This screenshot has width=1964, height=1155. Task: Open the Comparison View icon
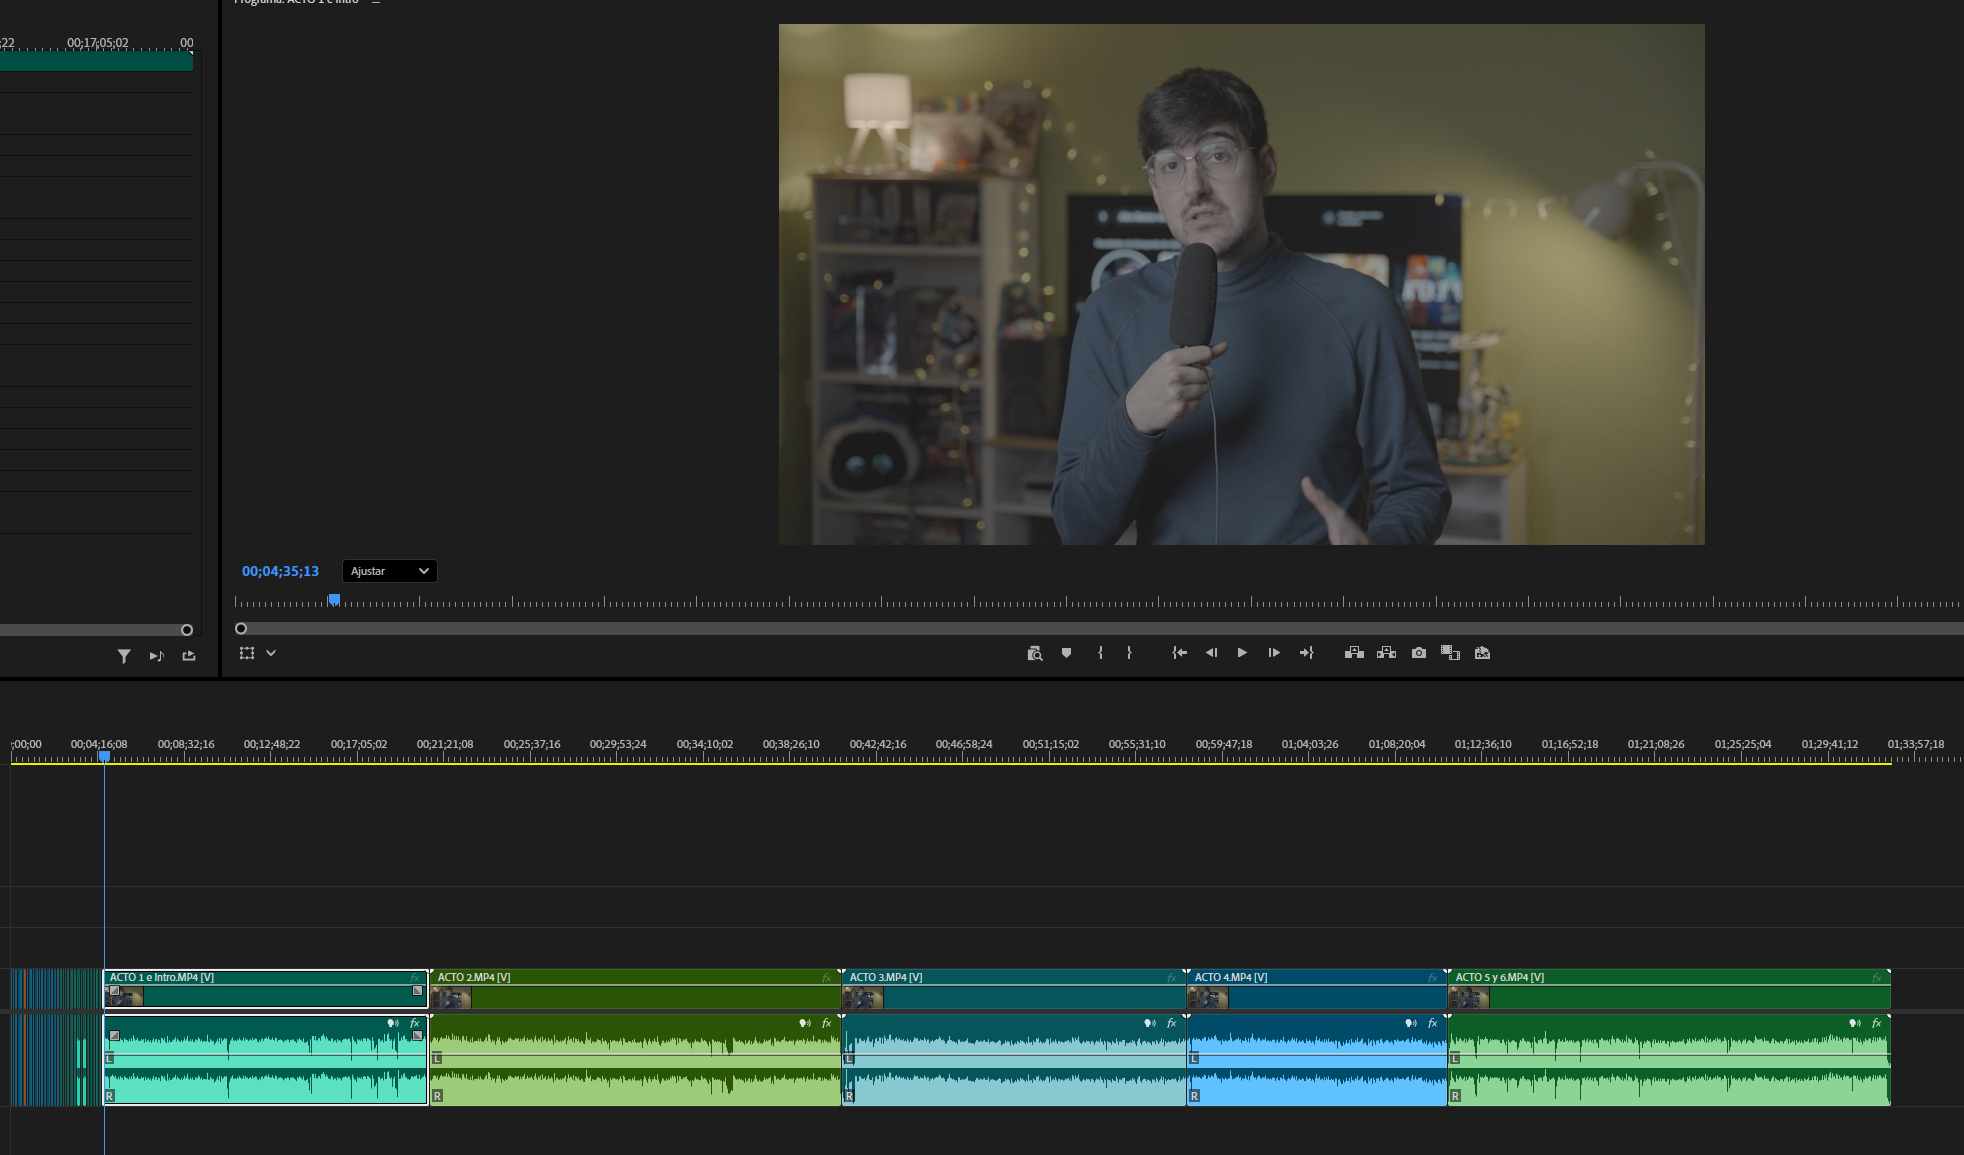[x=1450, y=653]
